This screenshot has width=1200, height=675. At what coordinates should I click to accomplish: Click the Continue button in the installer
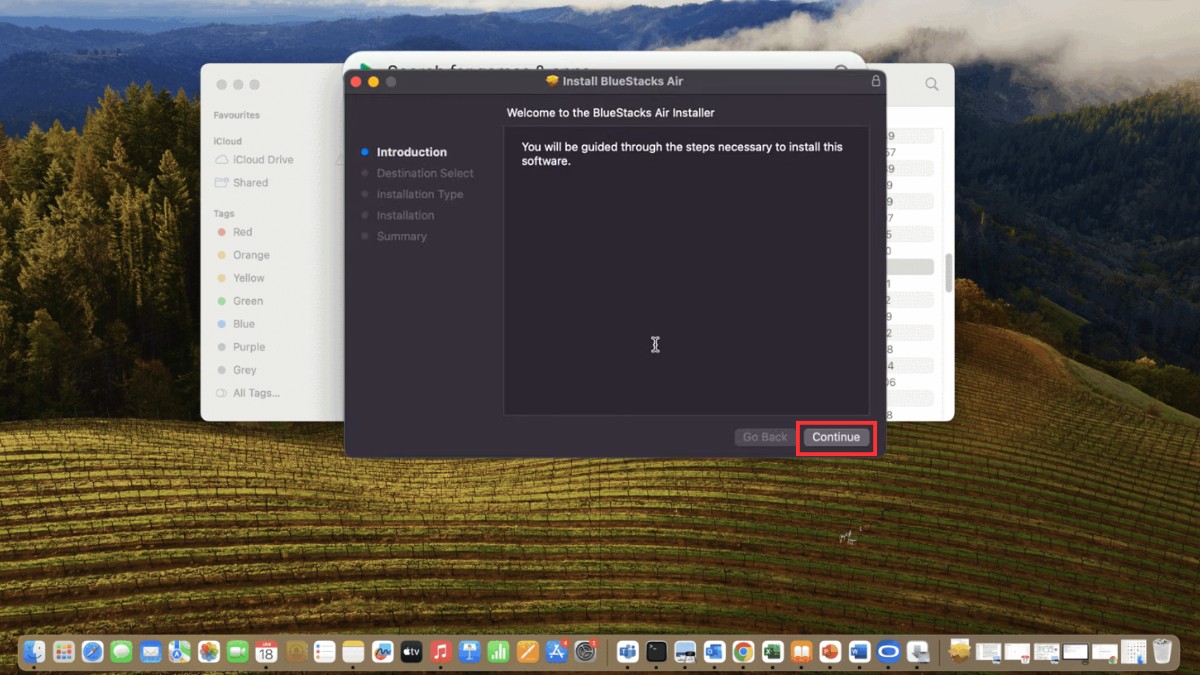coord(836,437)
